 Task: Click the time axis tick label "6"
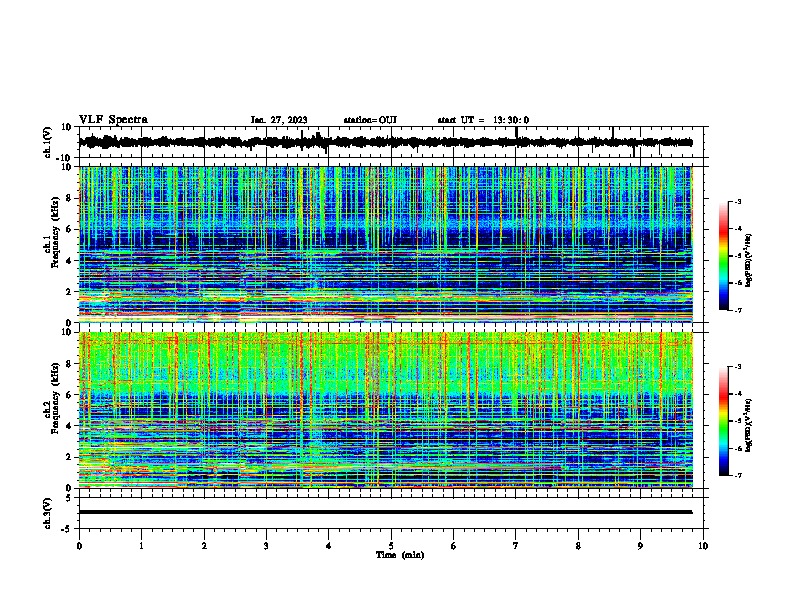click(454, 546)
